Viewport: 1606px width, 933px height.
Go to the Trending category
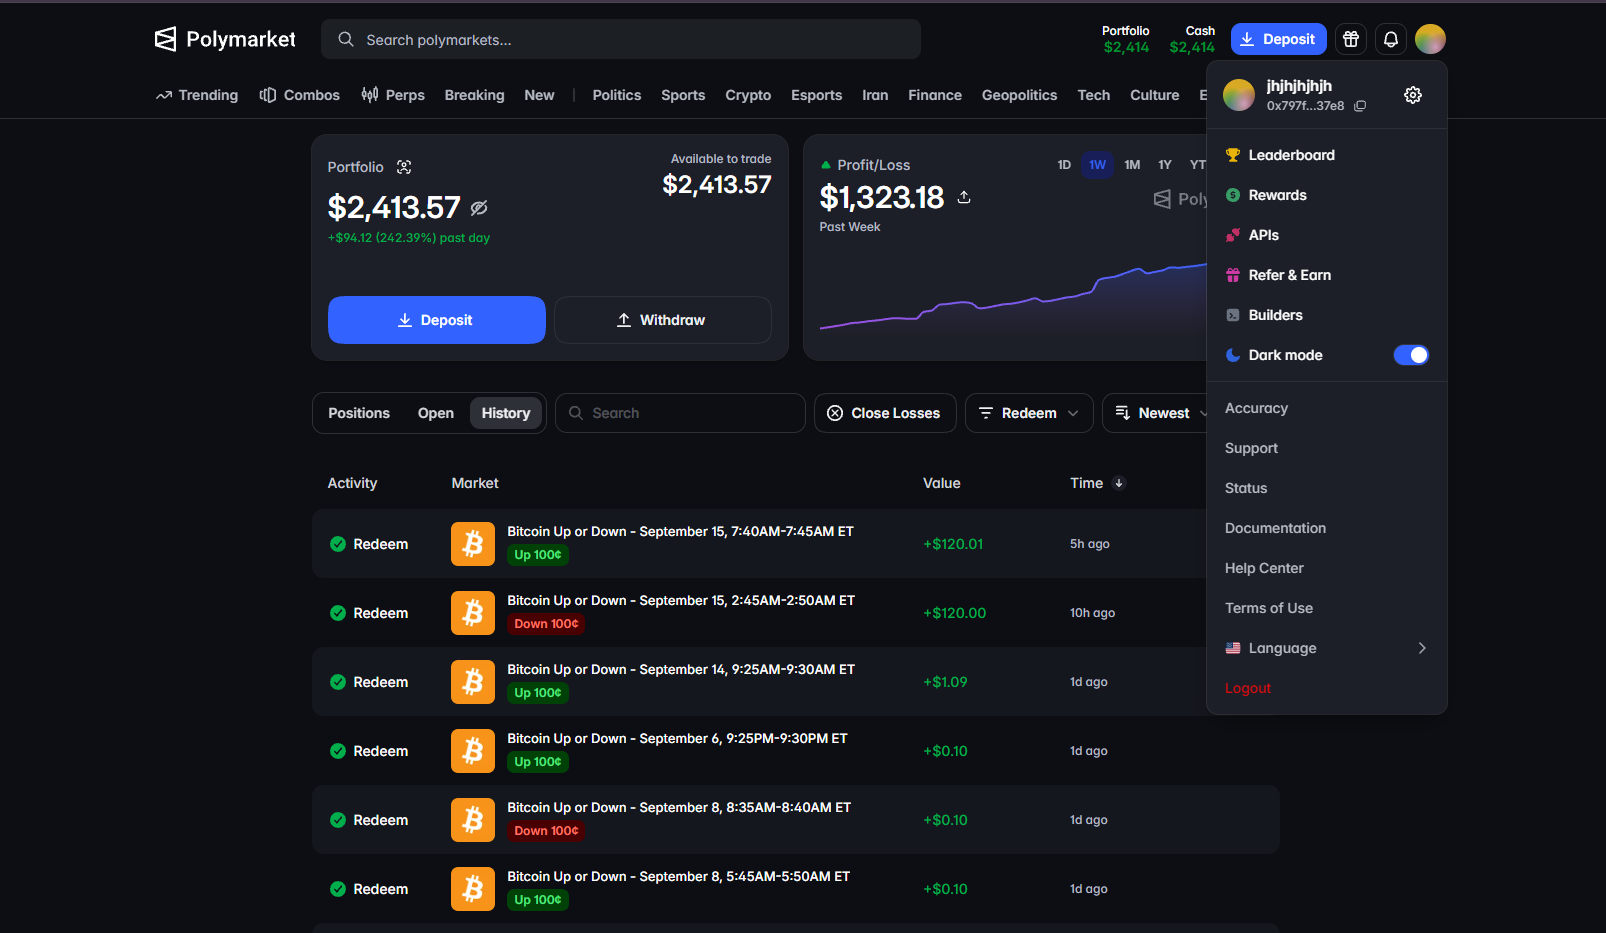coord(197,95)
